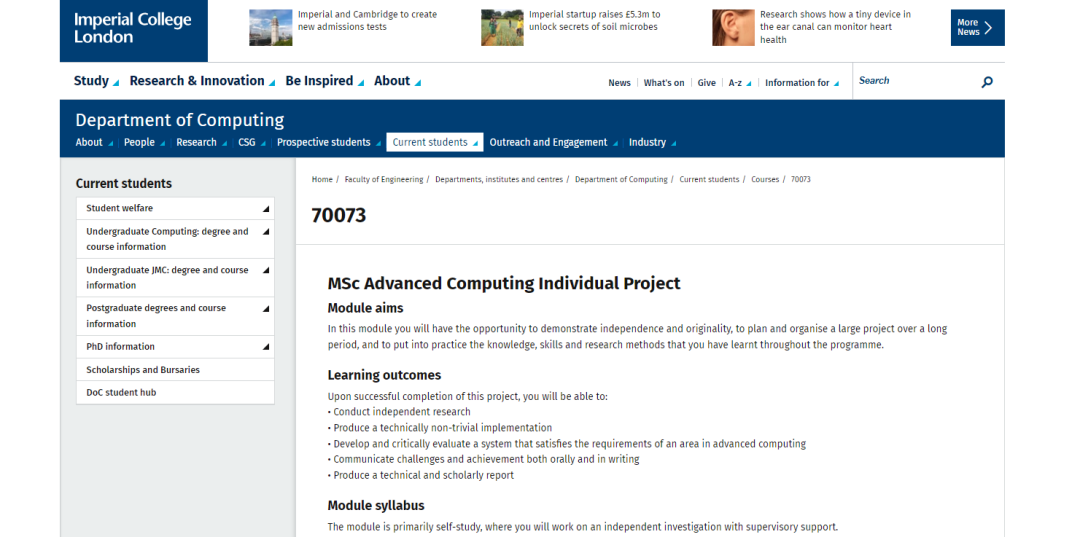Image resolution: width=1080 pixels, height=537 pixels.
Task: Open headline Imperial startup raises £5.3m
Action: coord(594,21)
